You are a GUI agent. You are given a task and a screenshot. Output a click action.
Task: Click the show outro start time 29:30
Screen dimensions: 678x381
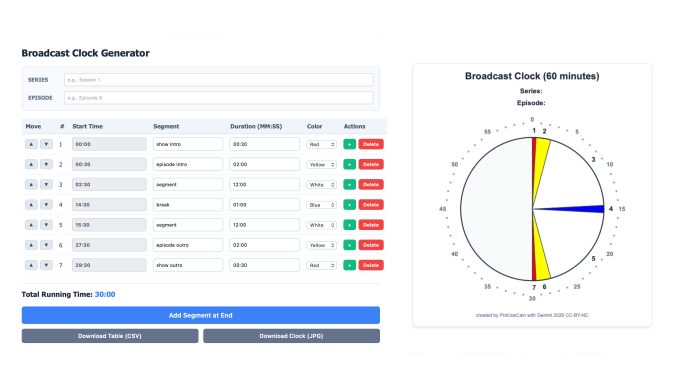pyautogui.click(x=109, y=265)
